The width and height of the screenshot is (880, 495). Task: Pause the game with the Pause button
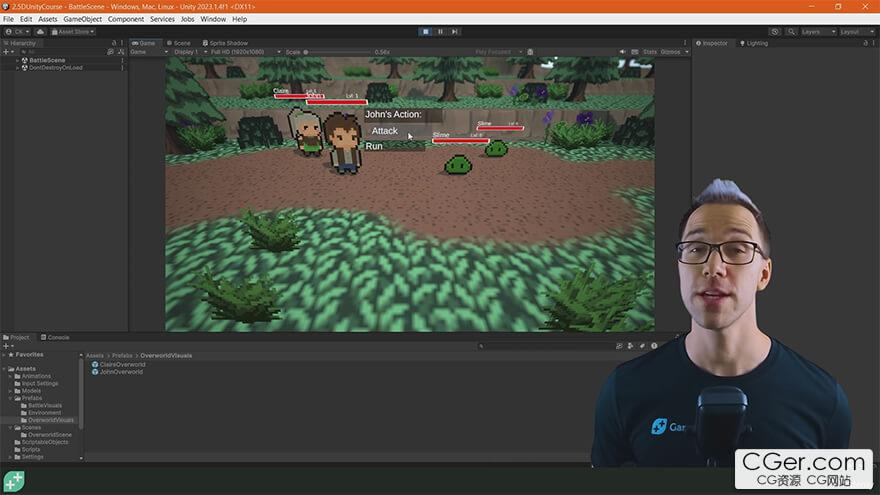click(441, 31)
